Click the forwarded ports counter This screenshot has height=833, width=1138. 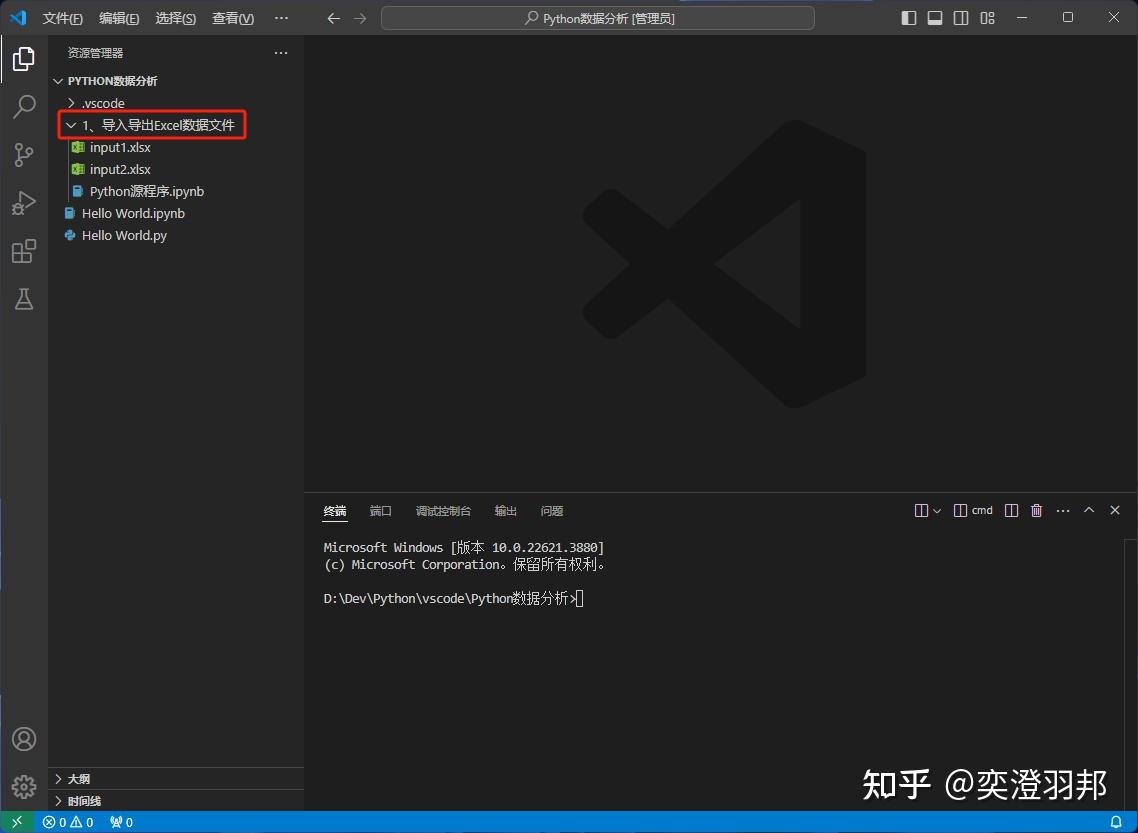pos(120,821)
